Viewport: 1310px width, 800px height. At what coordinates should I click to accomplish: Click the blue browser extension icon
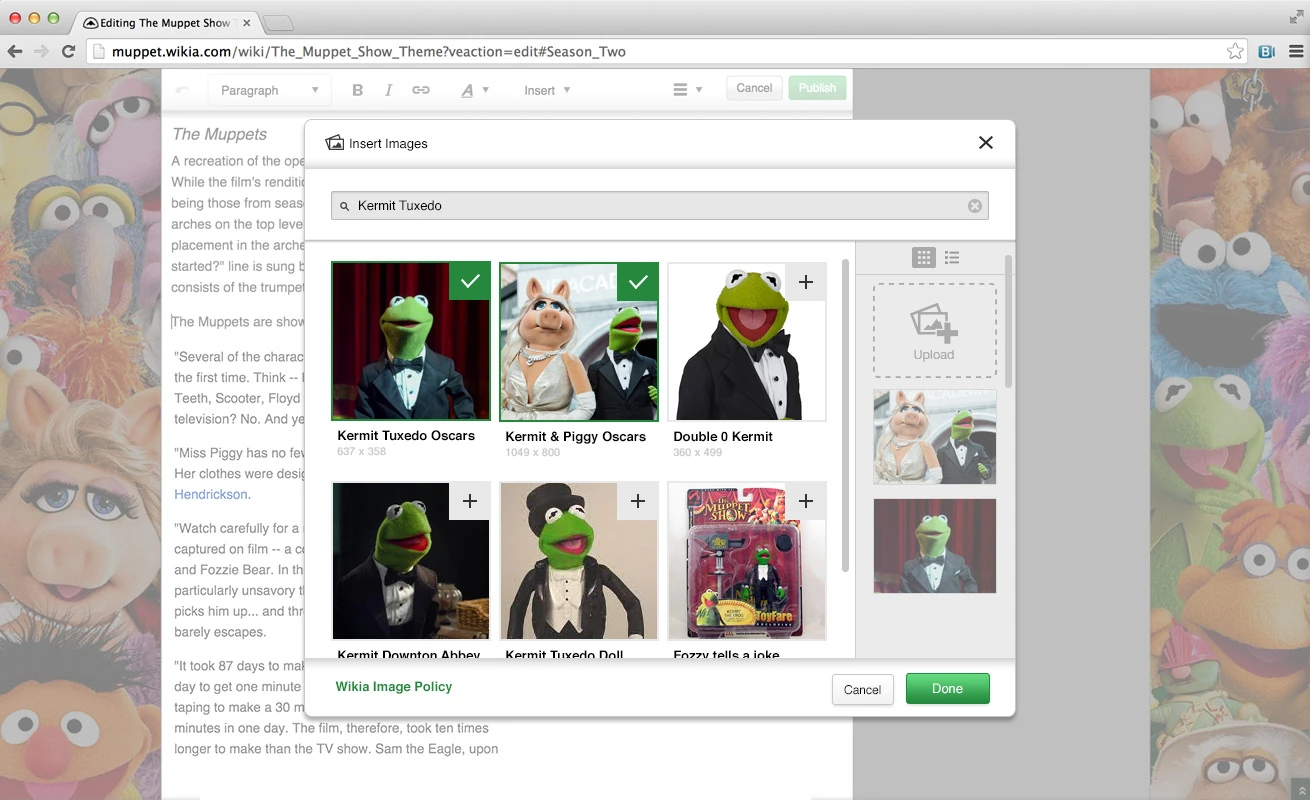1267,51
